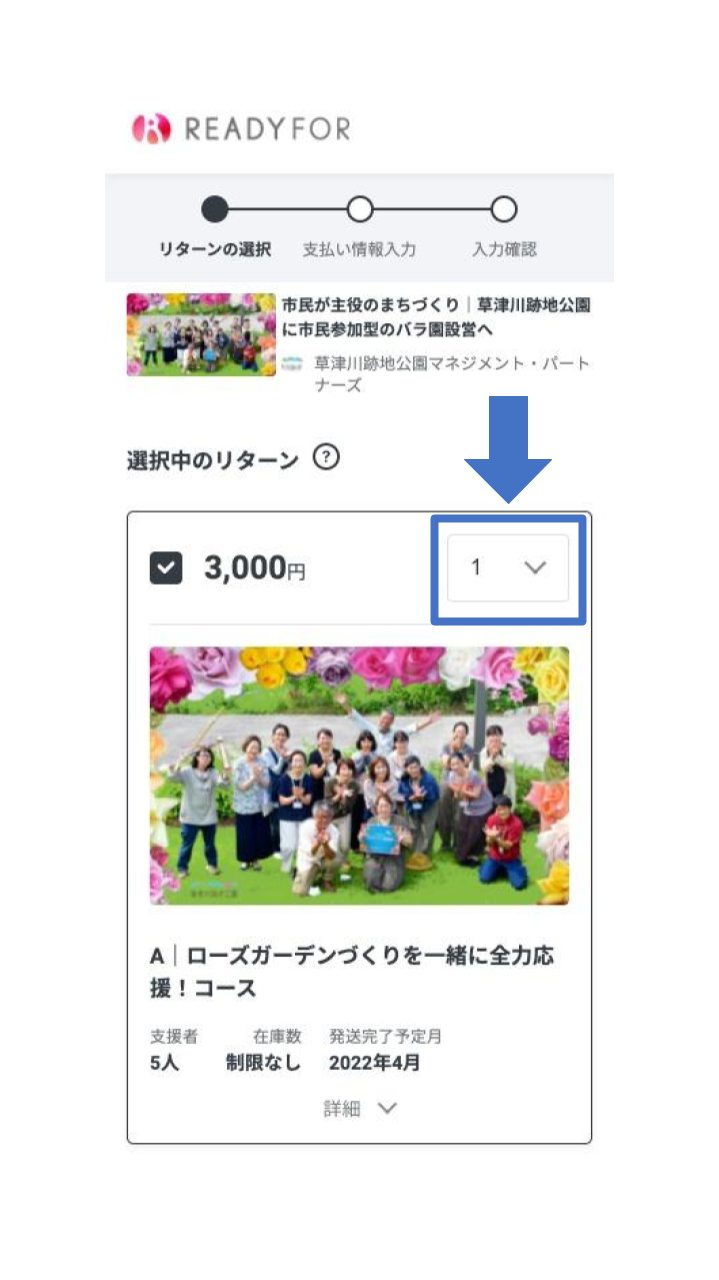Select the リターンの選択 step circle
The height and width of the screenshot is (1280, 719).
(215, 209)
